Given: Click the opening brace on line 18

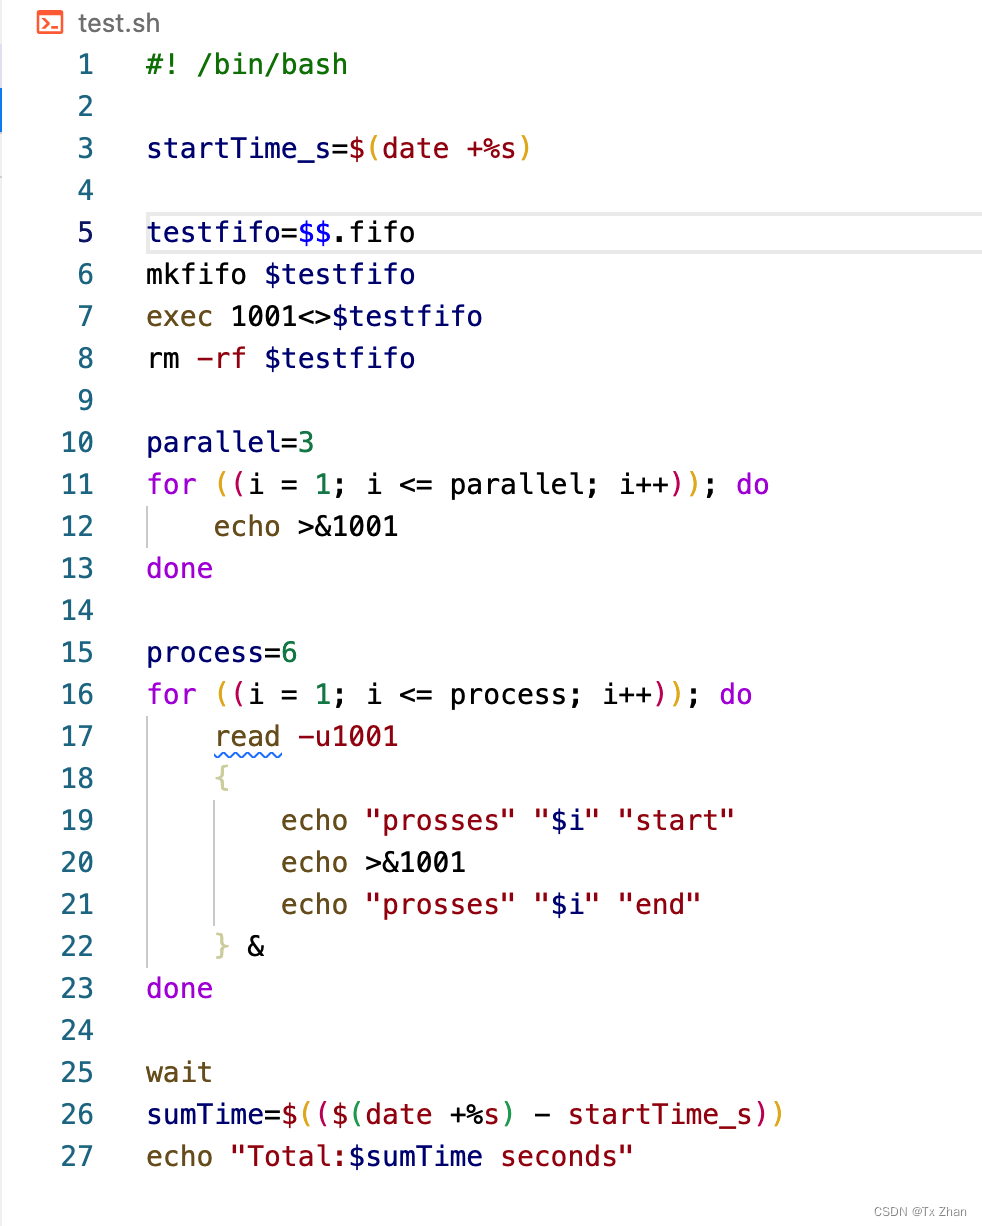Looking at the screenshot, I should (222, 778).
